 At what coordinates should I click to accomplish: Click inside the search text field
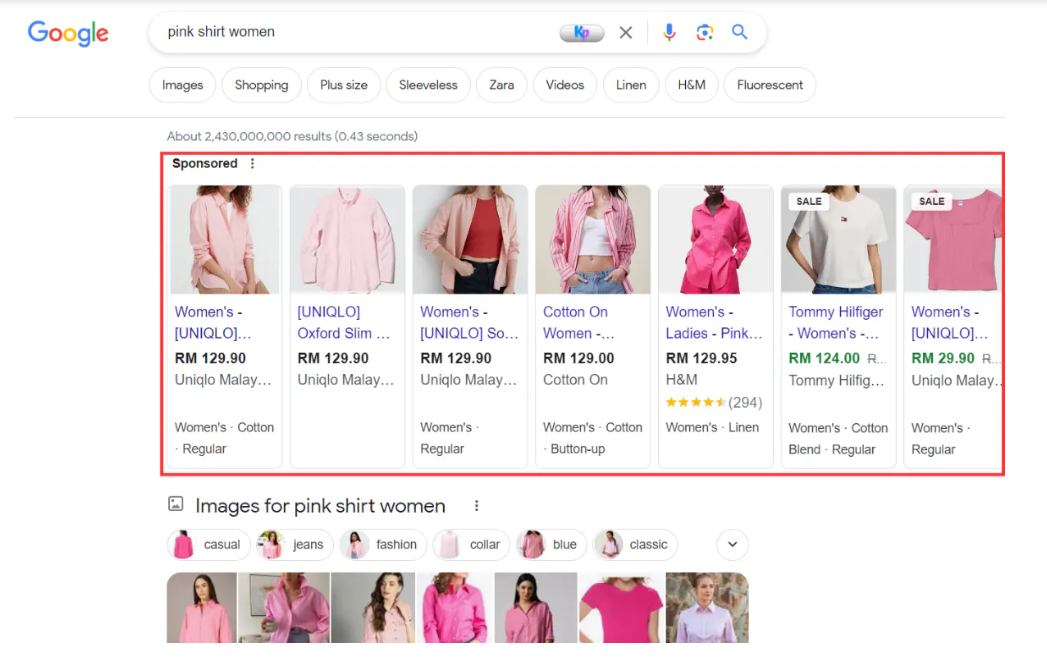coord(357,32)
